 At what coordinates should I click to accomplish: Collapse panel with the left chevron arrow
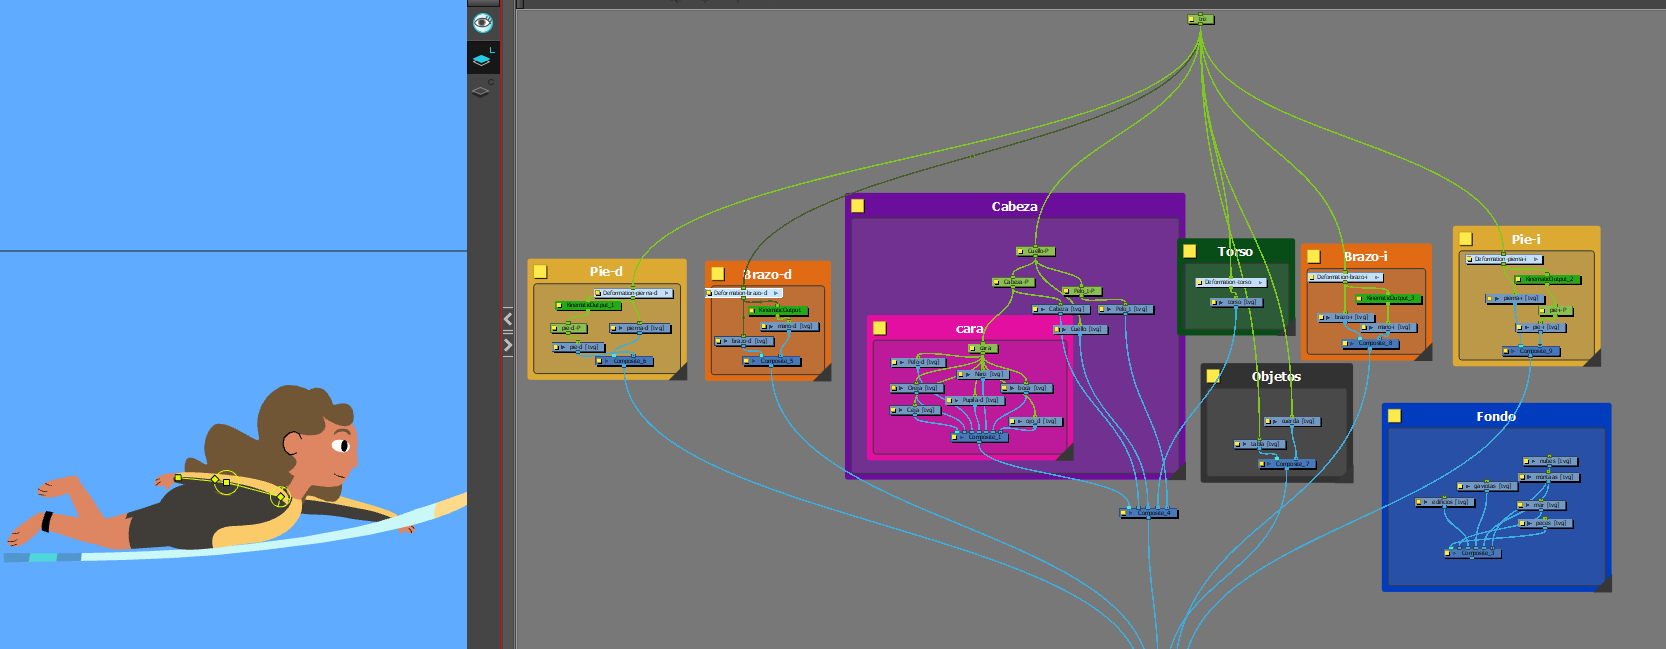pos(508,319)
